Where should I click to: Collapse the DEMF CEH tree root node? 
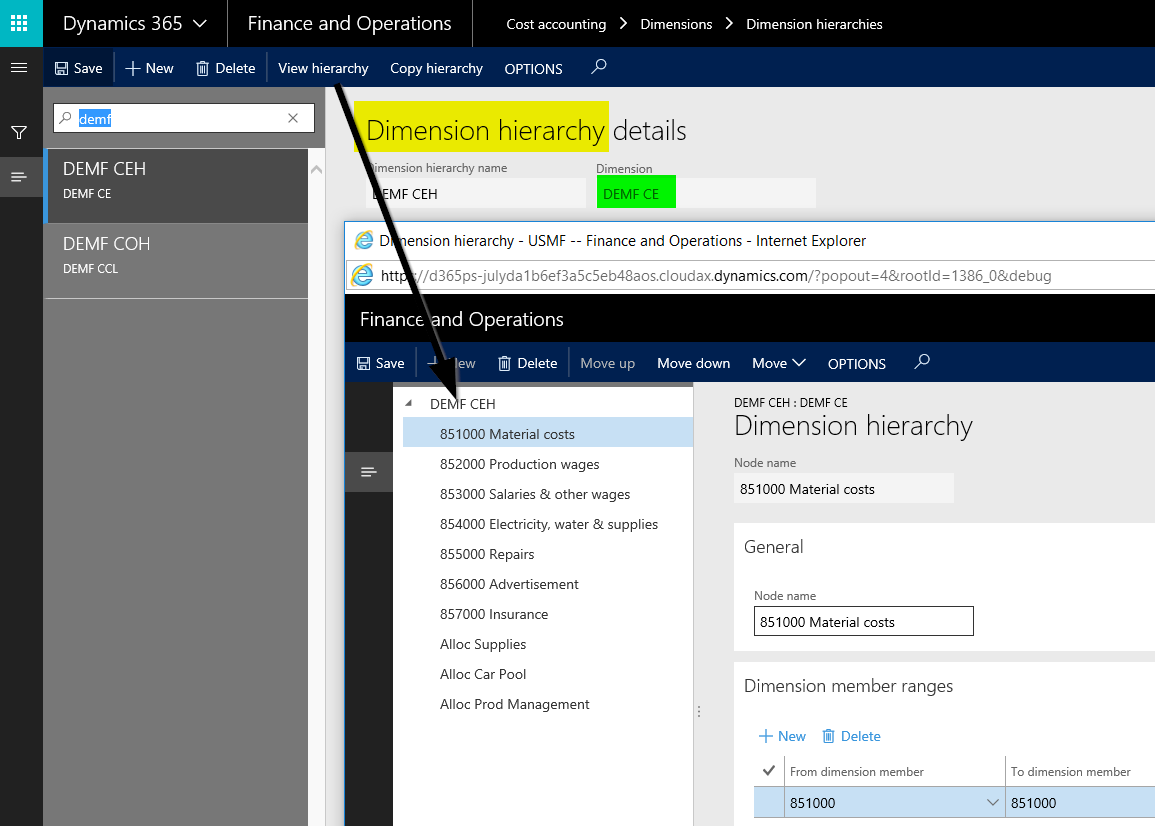click(x=408, y=404)
